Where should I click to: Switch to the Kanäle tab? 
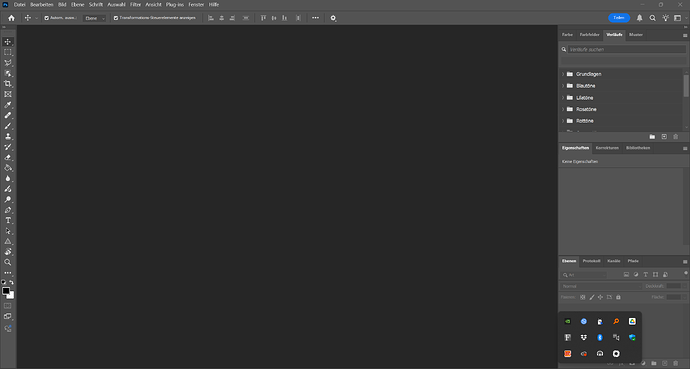[613, 261]
